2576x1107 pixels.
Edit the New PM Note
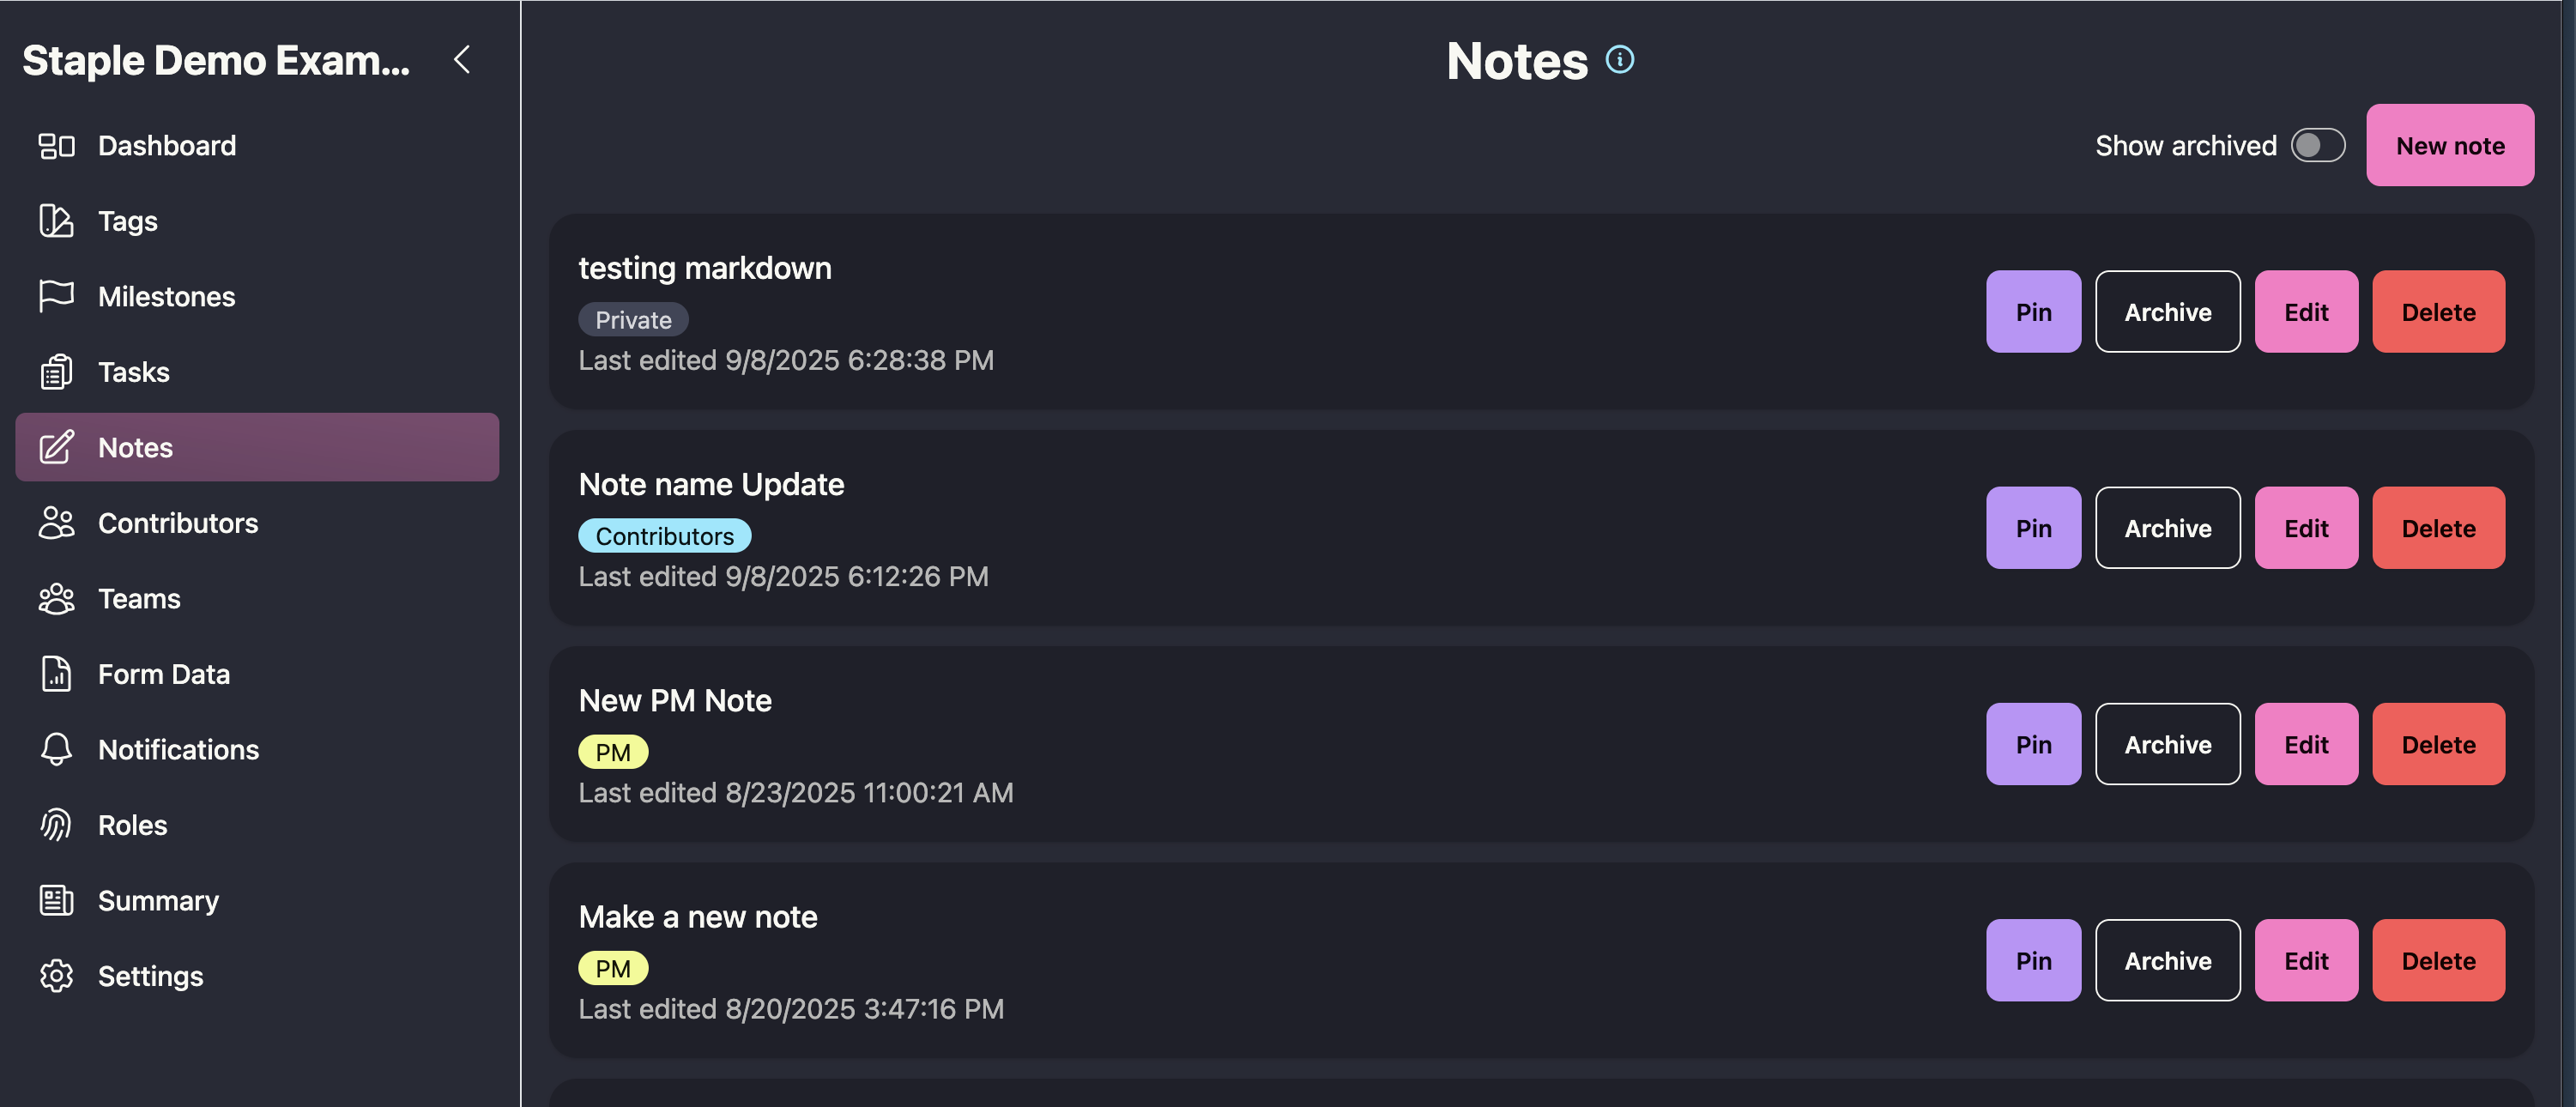(2305, 744)
